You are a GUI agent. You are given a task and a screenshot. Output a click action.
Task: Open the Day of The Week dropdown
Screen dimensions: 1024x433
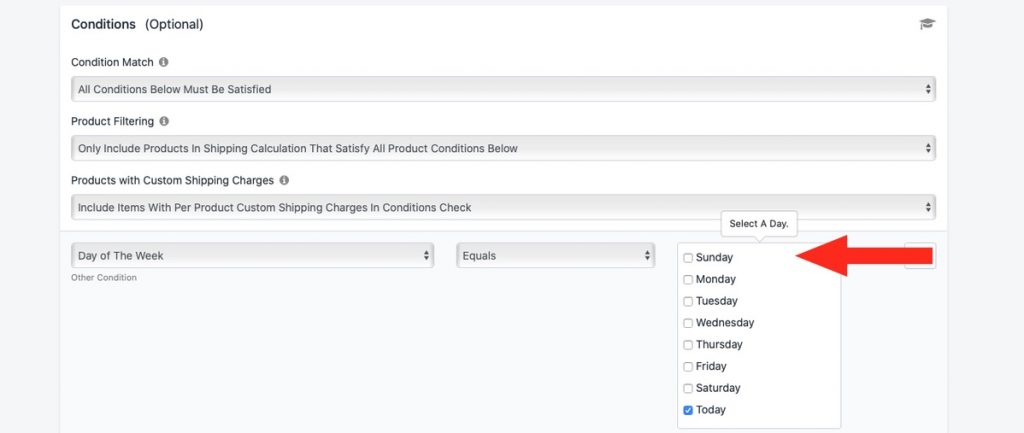click(x=252, y=255)
